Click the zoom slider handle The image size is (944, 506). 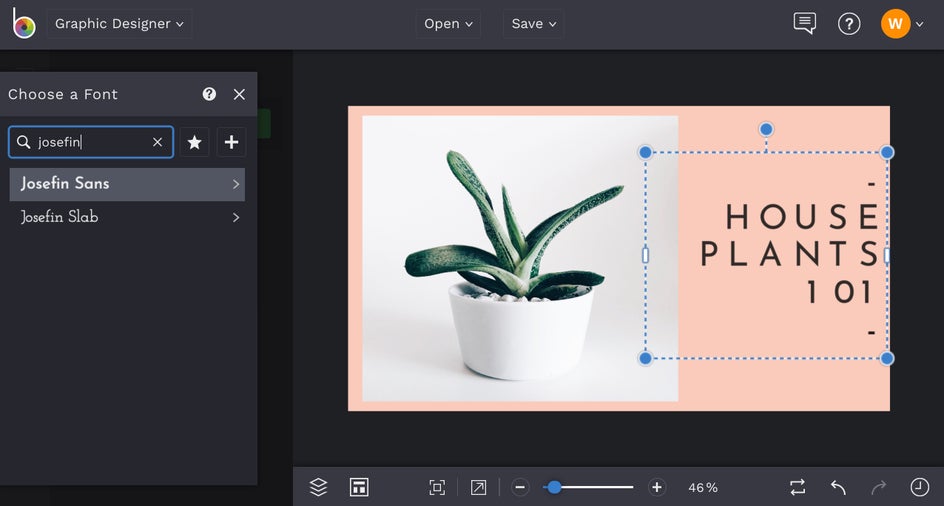click(554, 487)
